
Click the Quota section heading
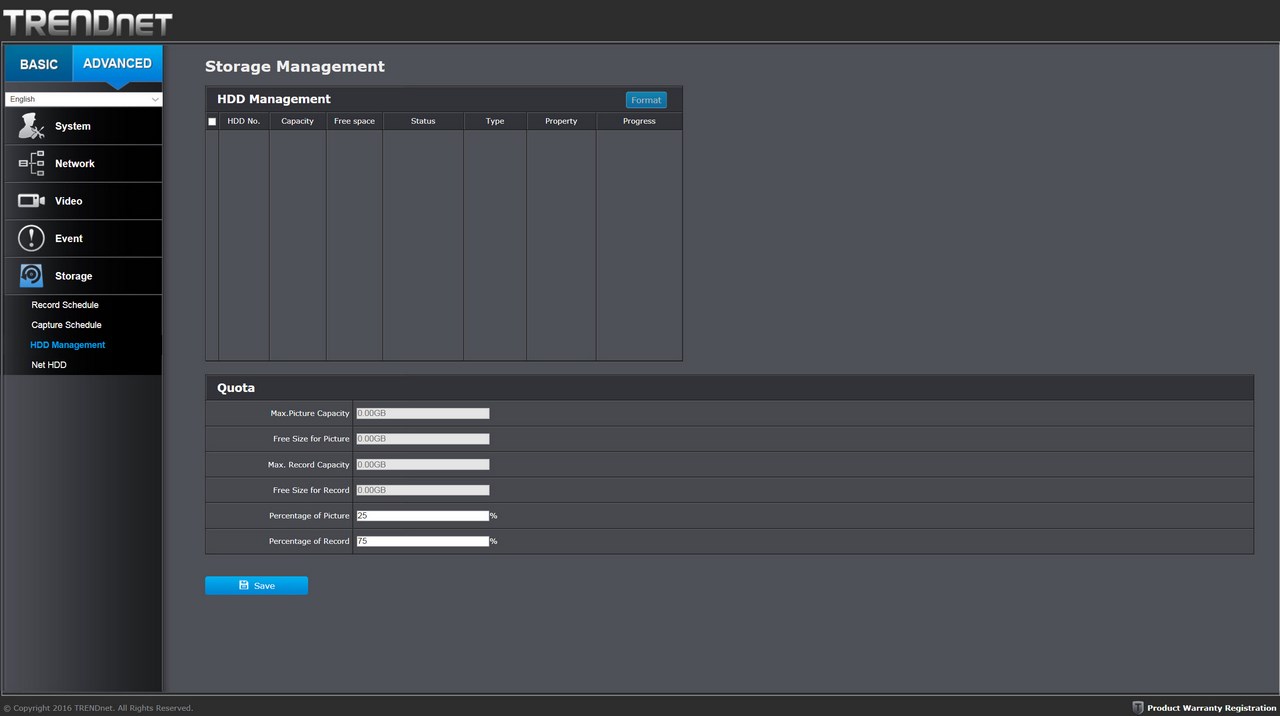tap(236, 388)
